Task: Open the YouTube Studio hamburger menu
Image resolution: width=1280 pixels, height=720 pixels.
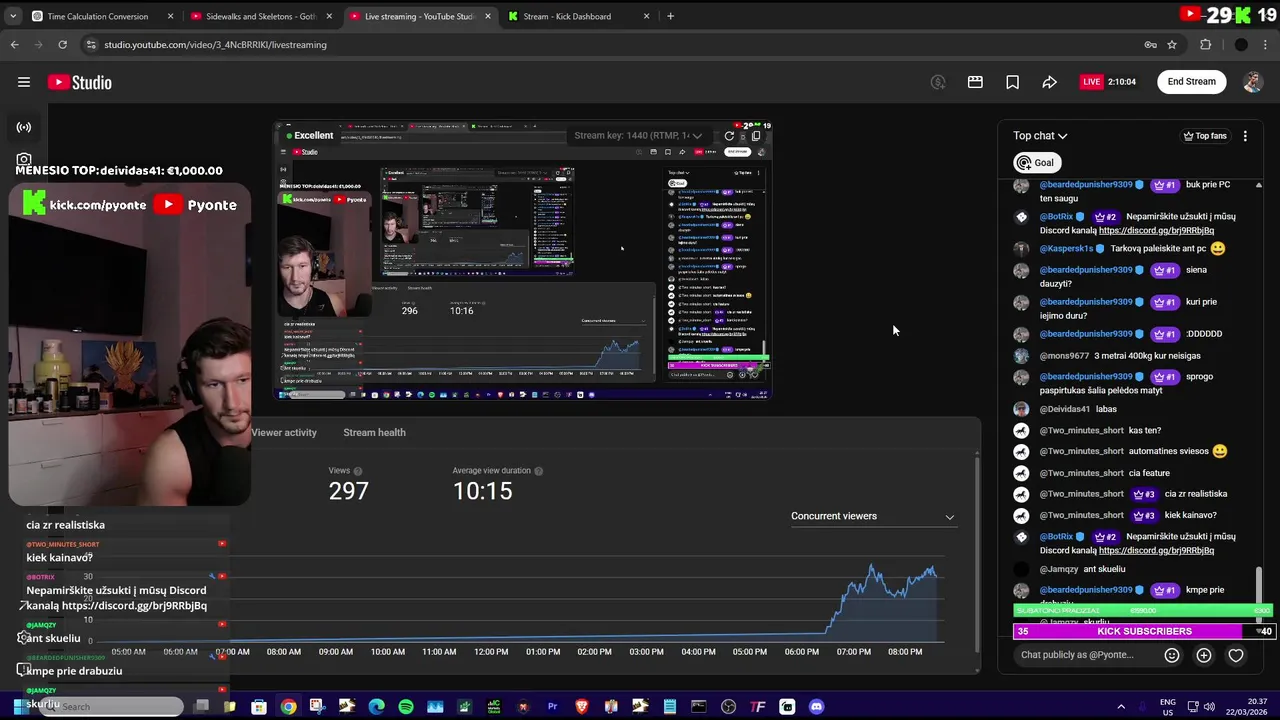Action: point(24,82)
